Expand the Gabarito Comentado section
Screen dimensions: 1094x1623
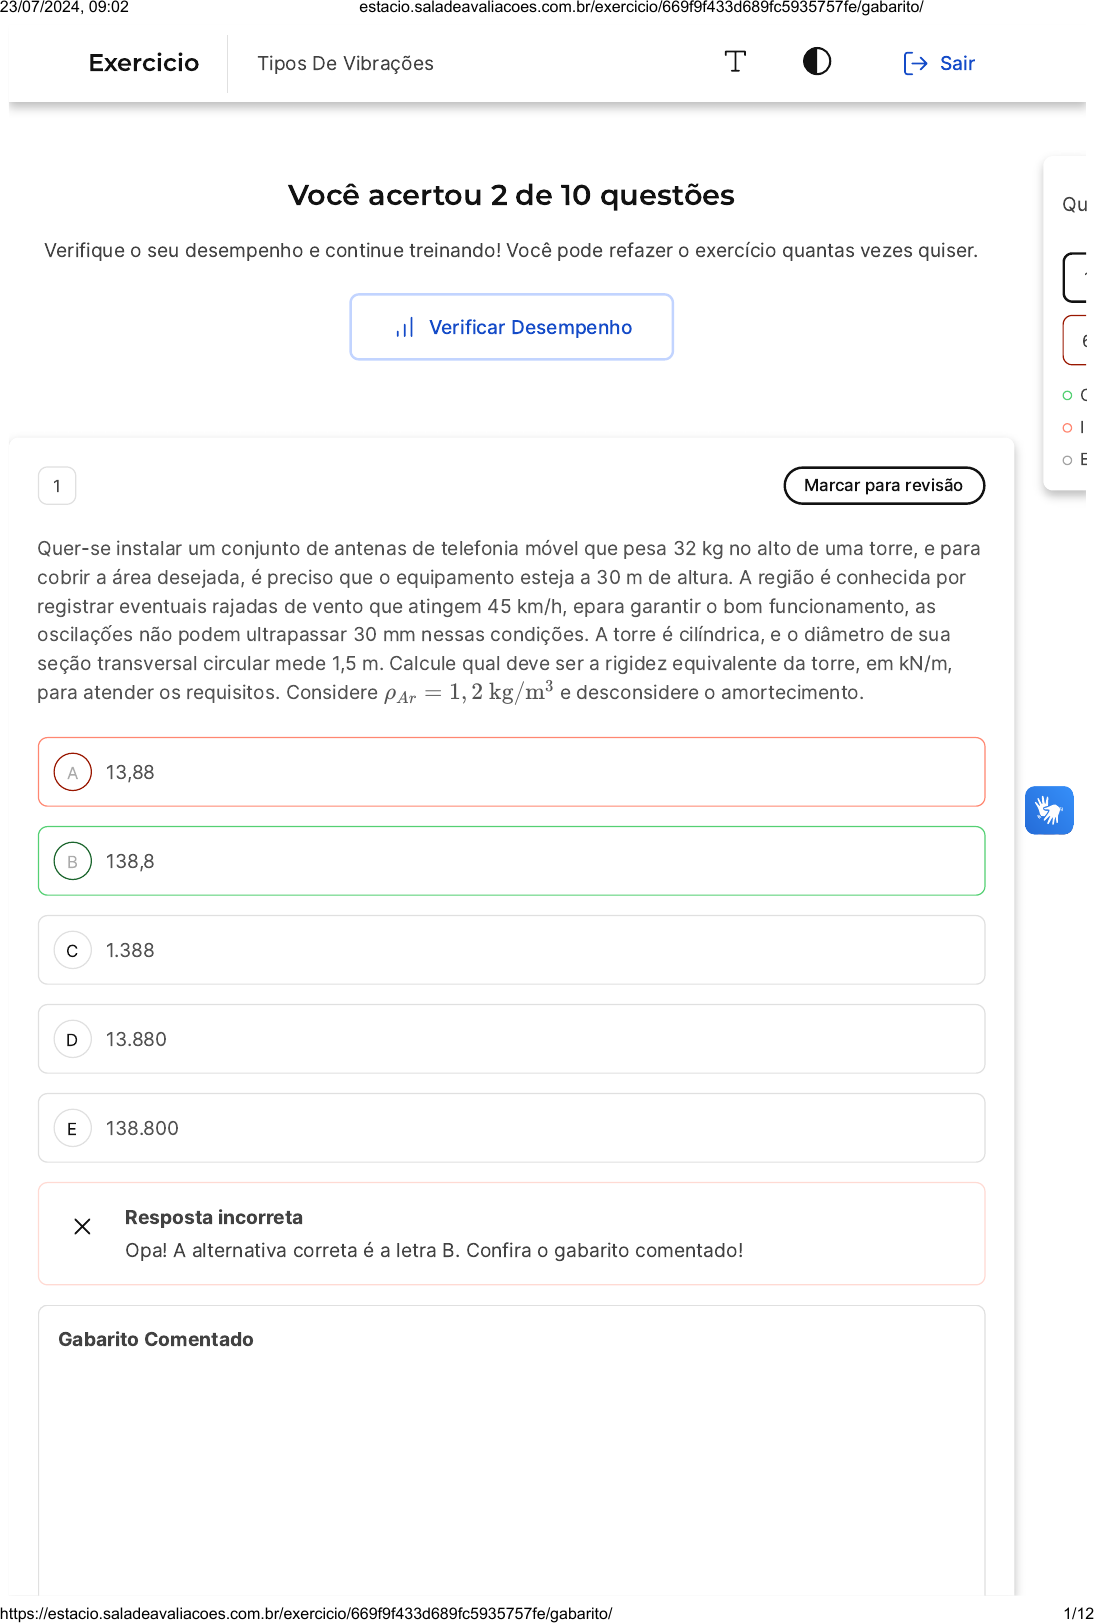tap(156, 1339)
